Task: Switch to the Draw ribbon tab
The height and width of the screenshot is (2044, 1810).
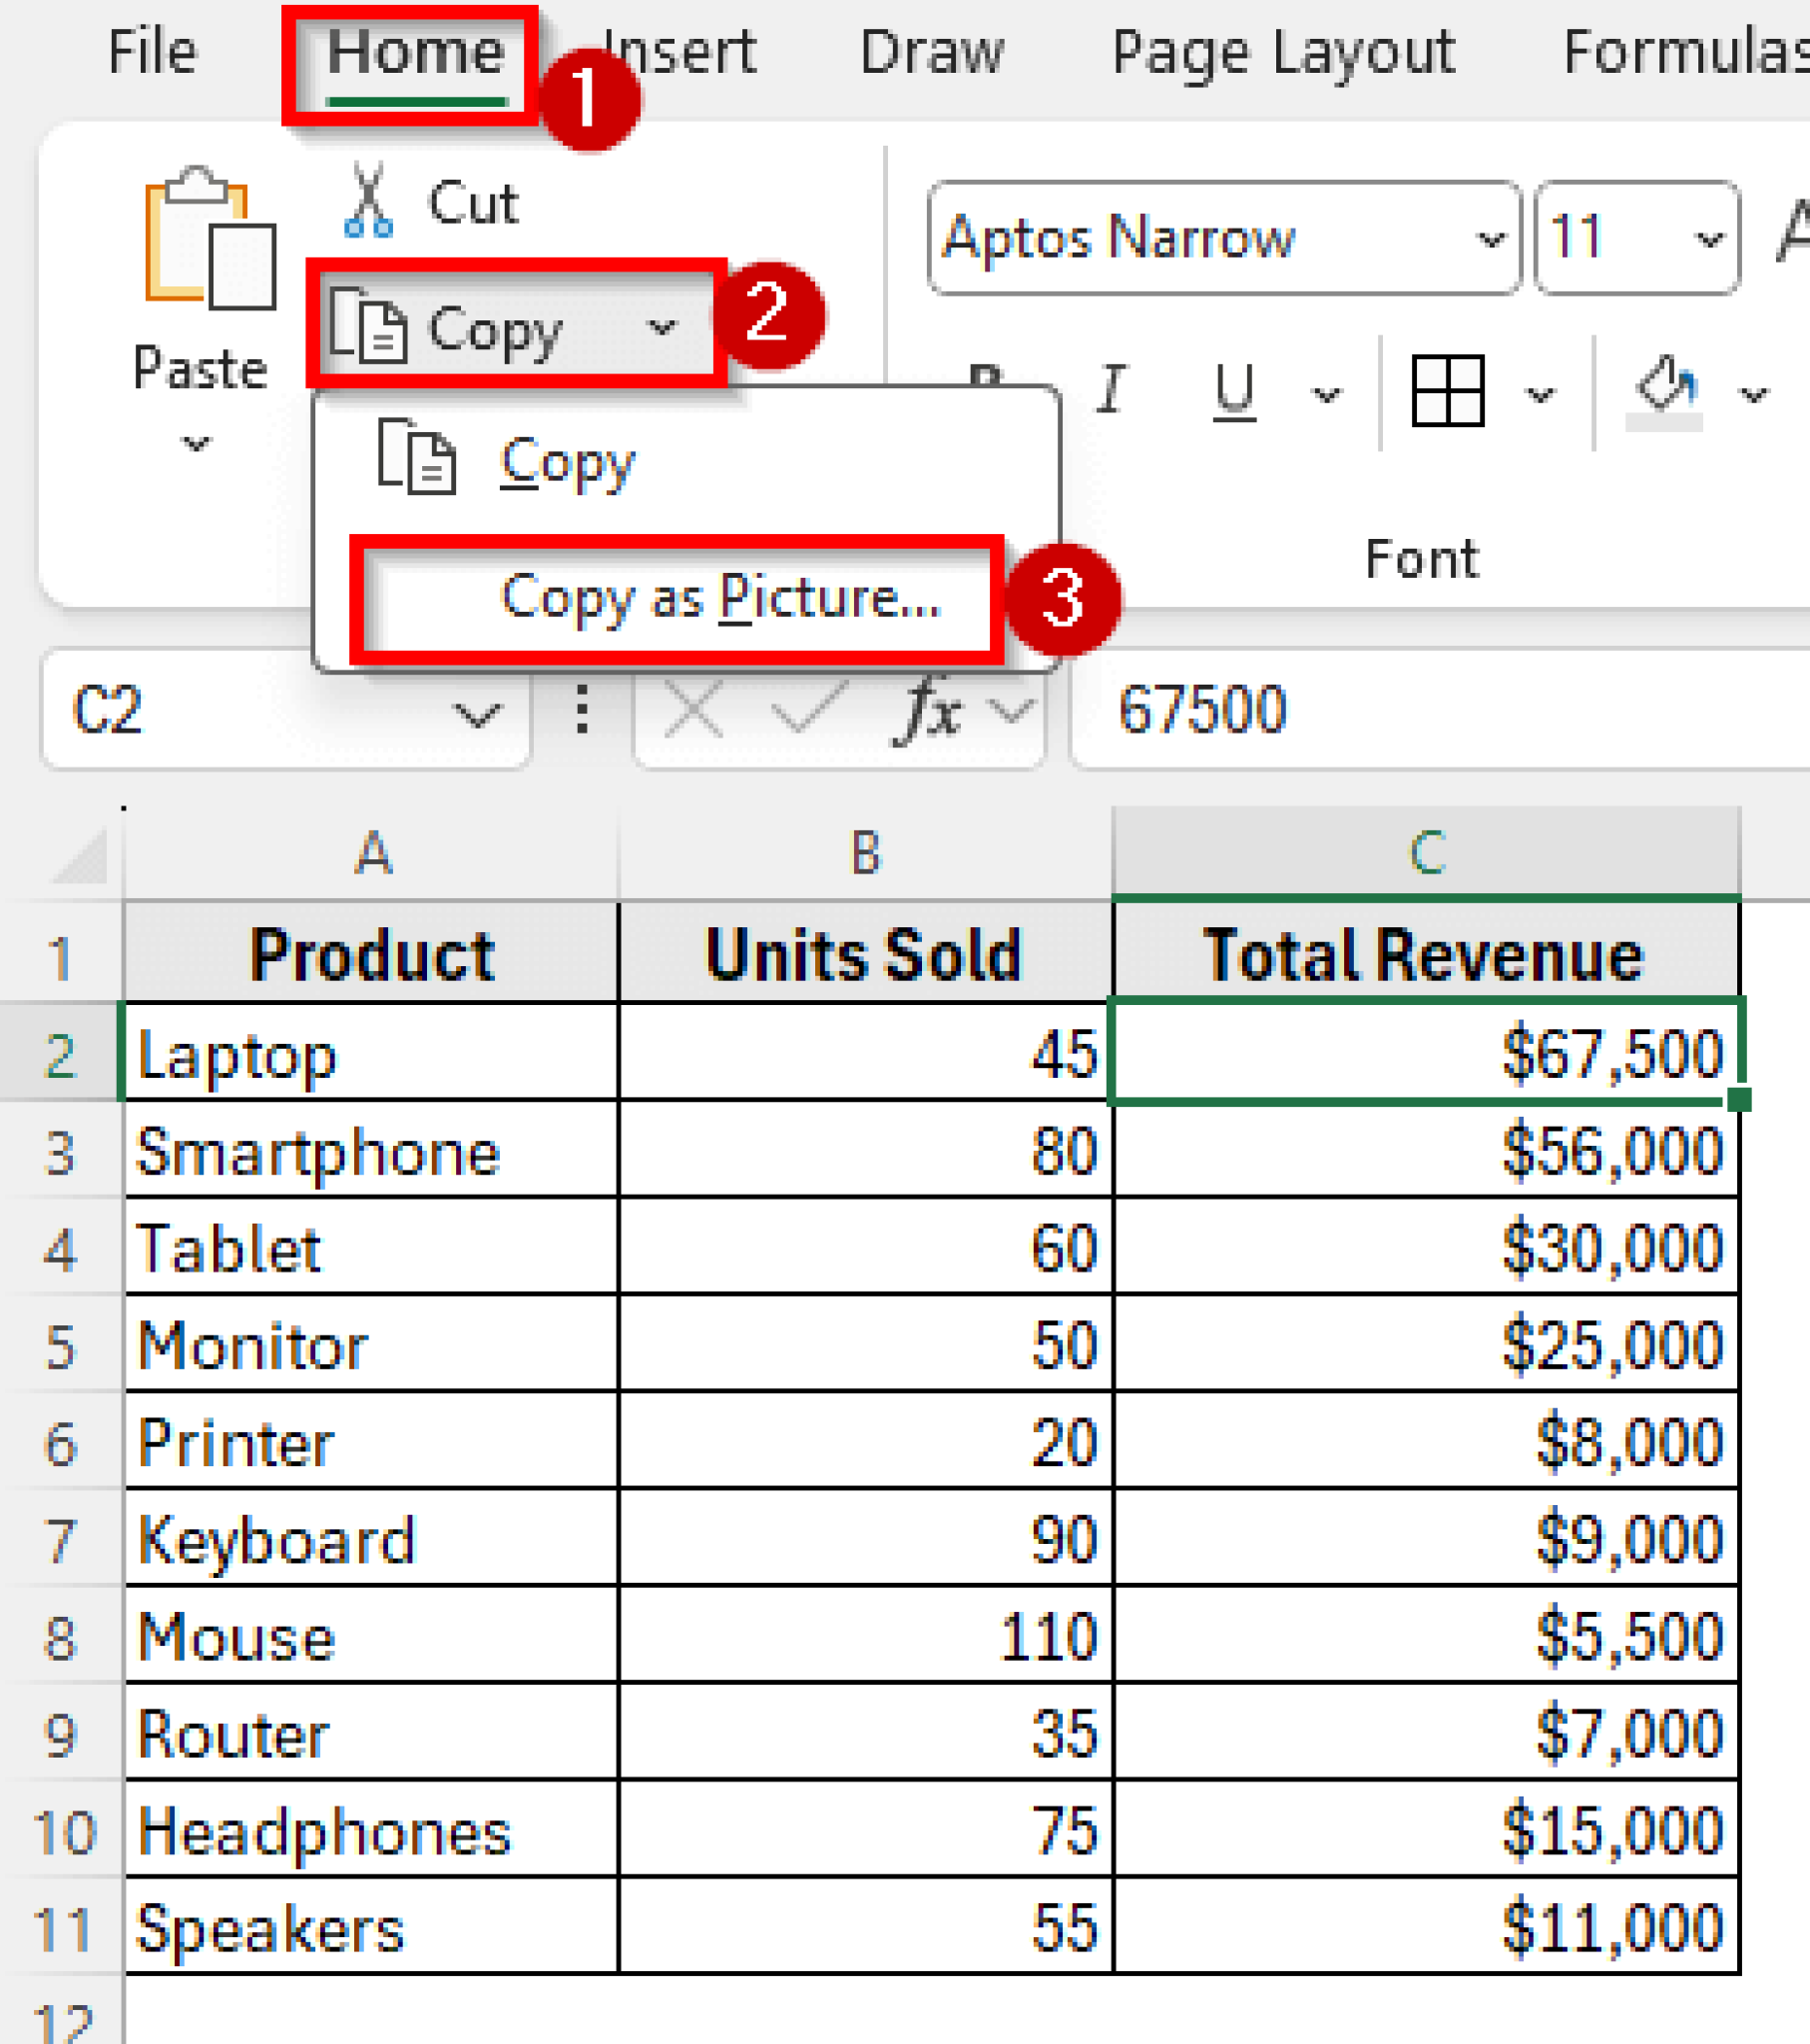Action: point(934,52)
